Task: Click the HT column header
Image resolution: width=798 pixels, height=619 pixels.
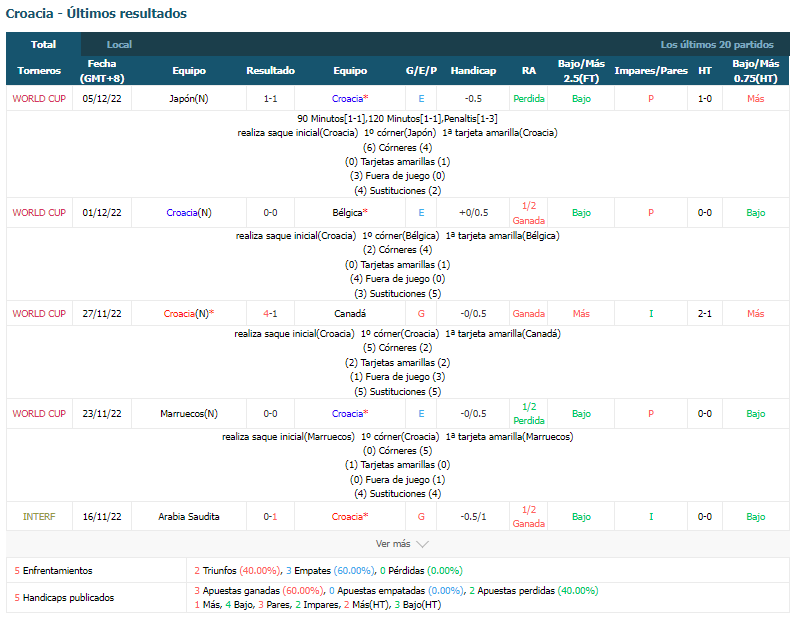Action: point(704,71)
